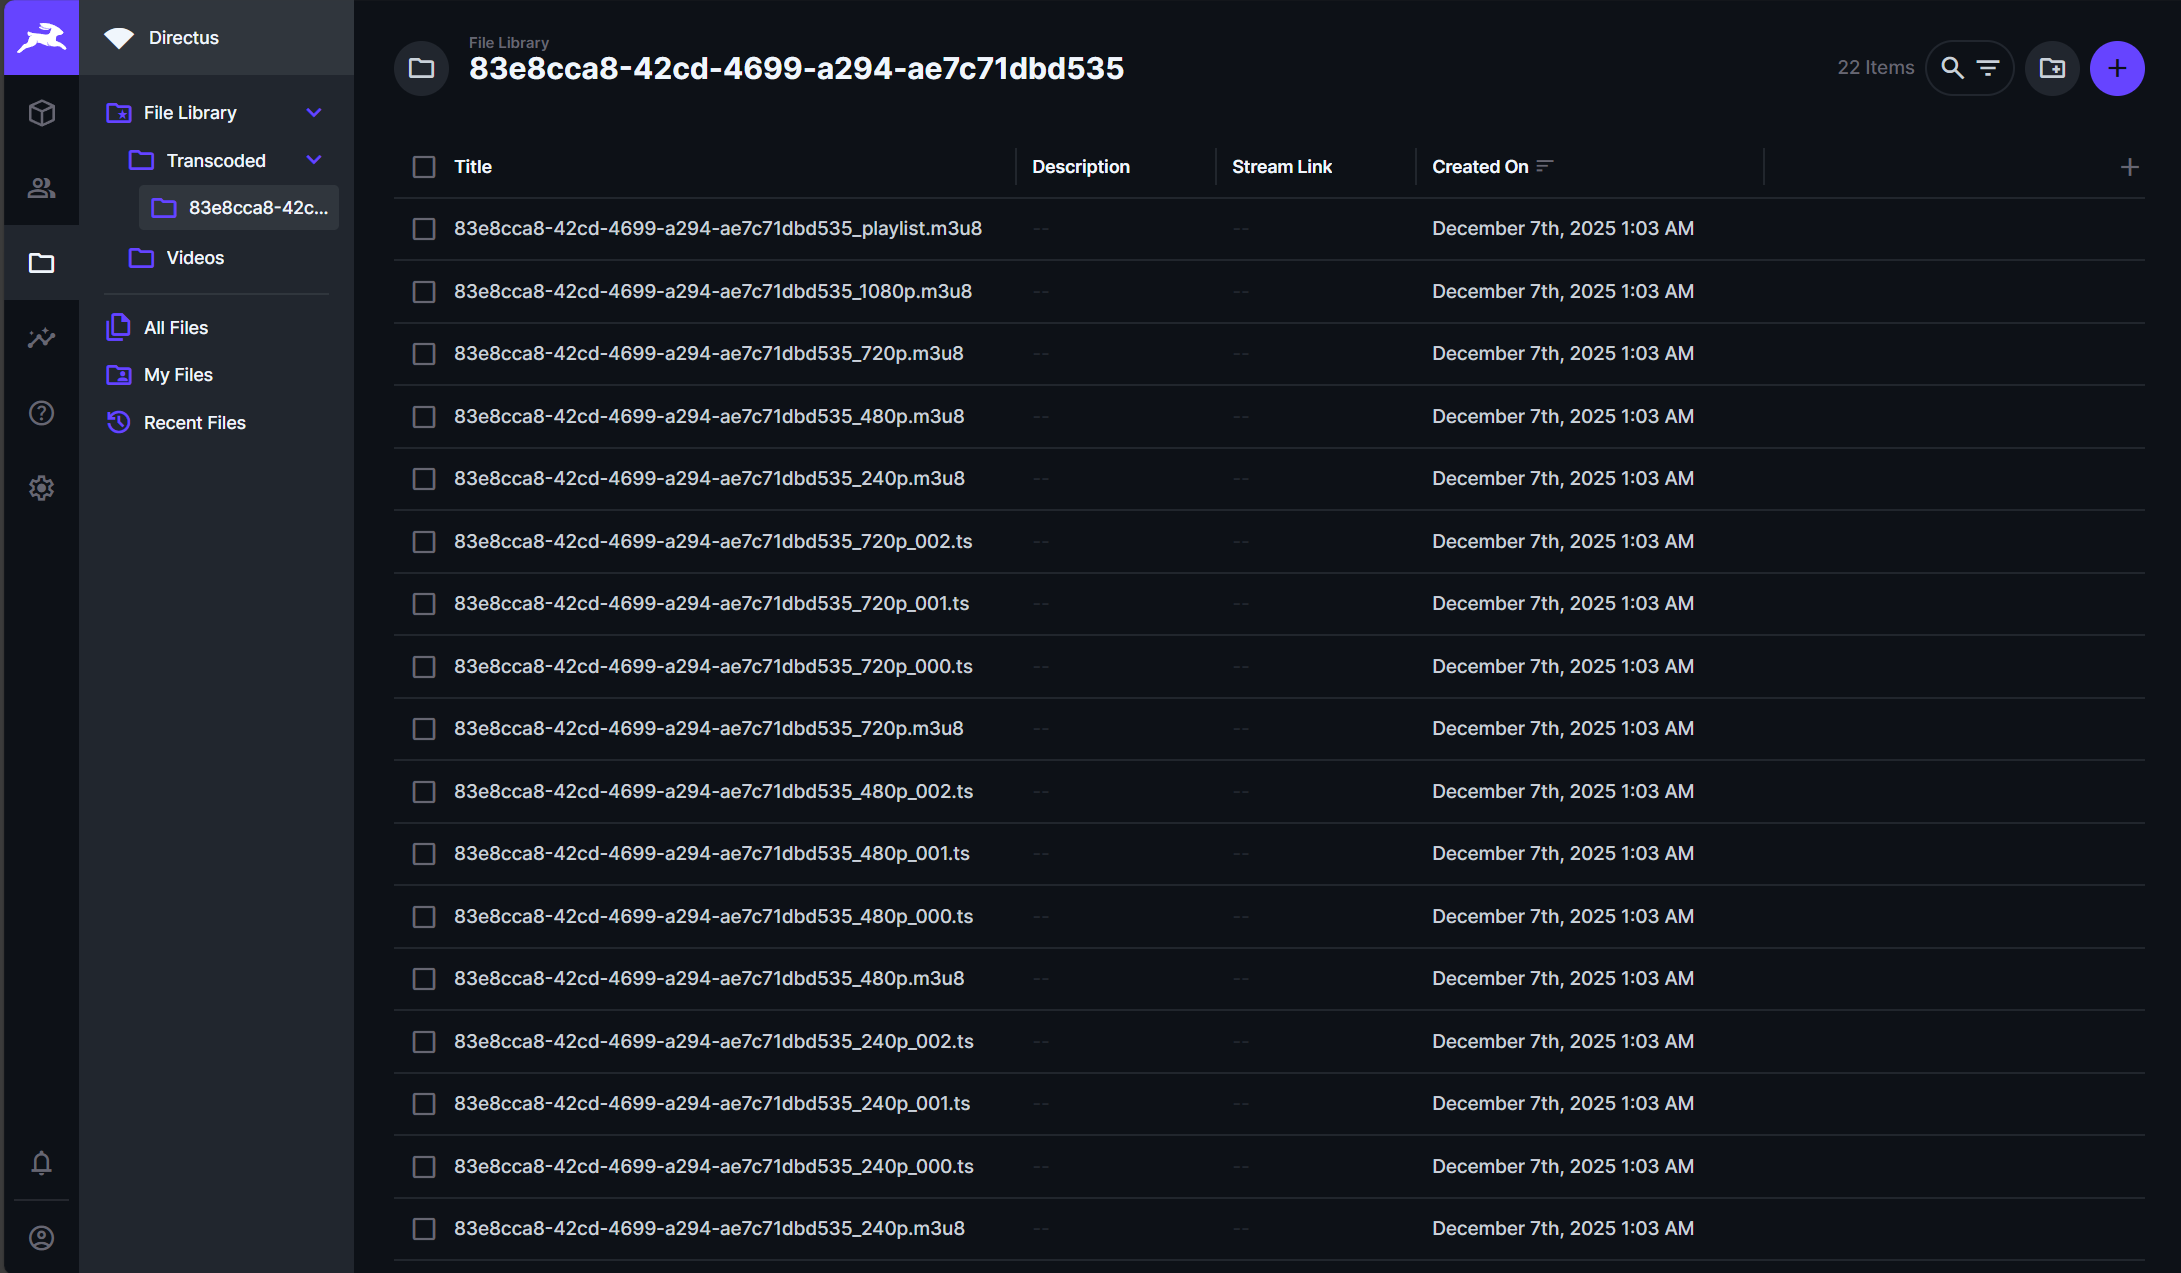Collapse the Transcoded folder
Screen dimensions: 2181x1273
[x=314, y=160]
